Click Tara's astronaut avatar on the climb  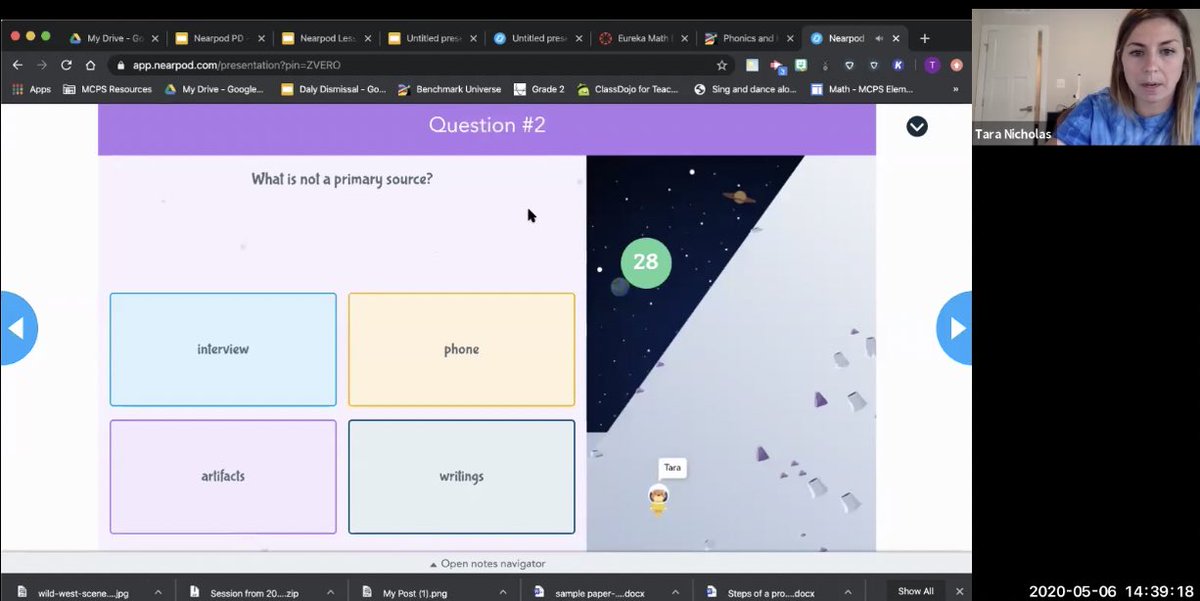[658, 498]
